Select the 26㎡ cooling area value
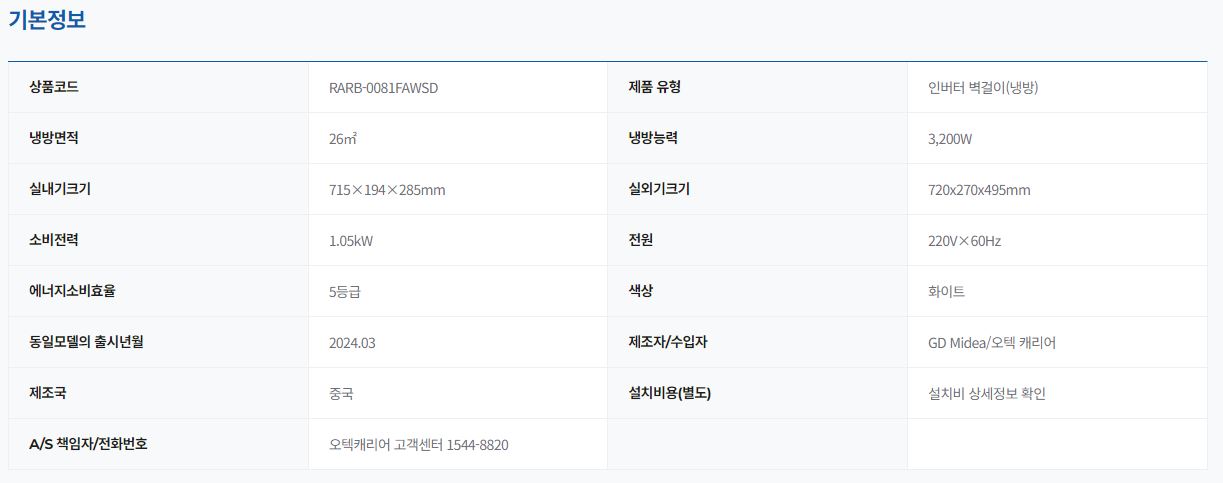Image resolution: width=1223 pixels, height=483 pixels. coord(342,139)
